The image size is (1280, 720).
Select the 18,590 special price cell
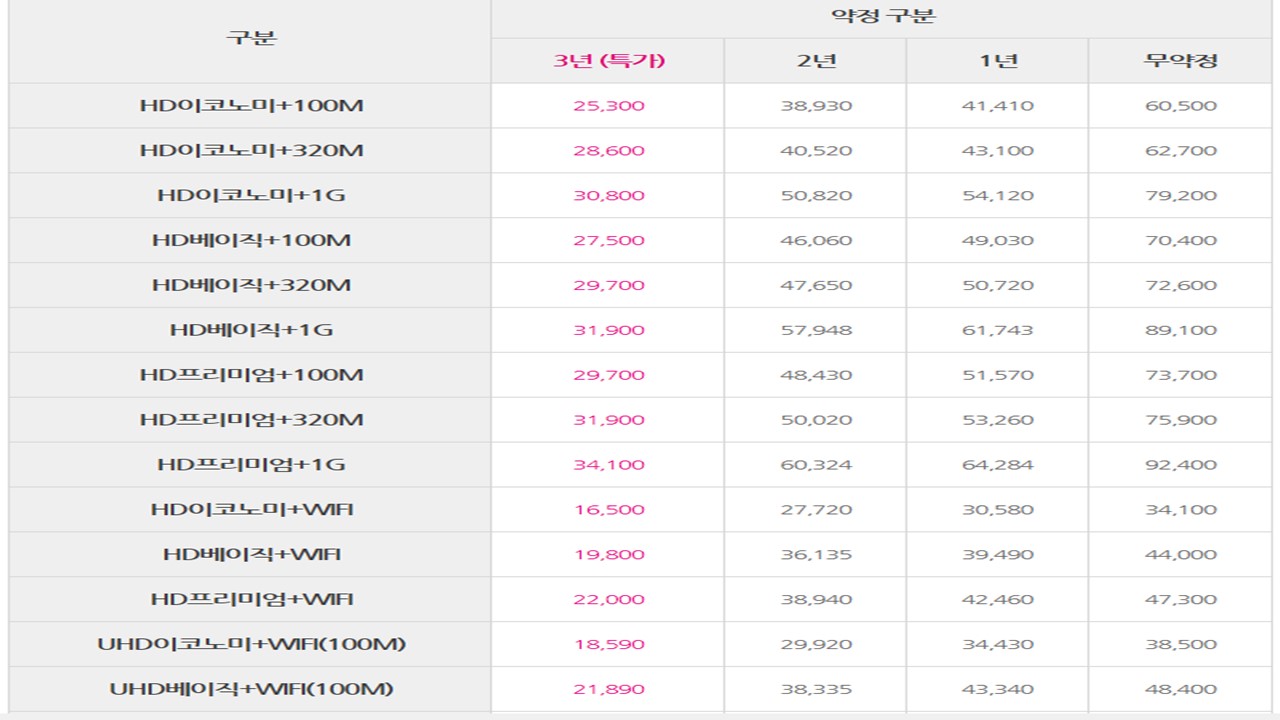[x=609, y=645]
